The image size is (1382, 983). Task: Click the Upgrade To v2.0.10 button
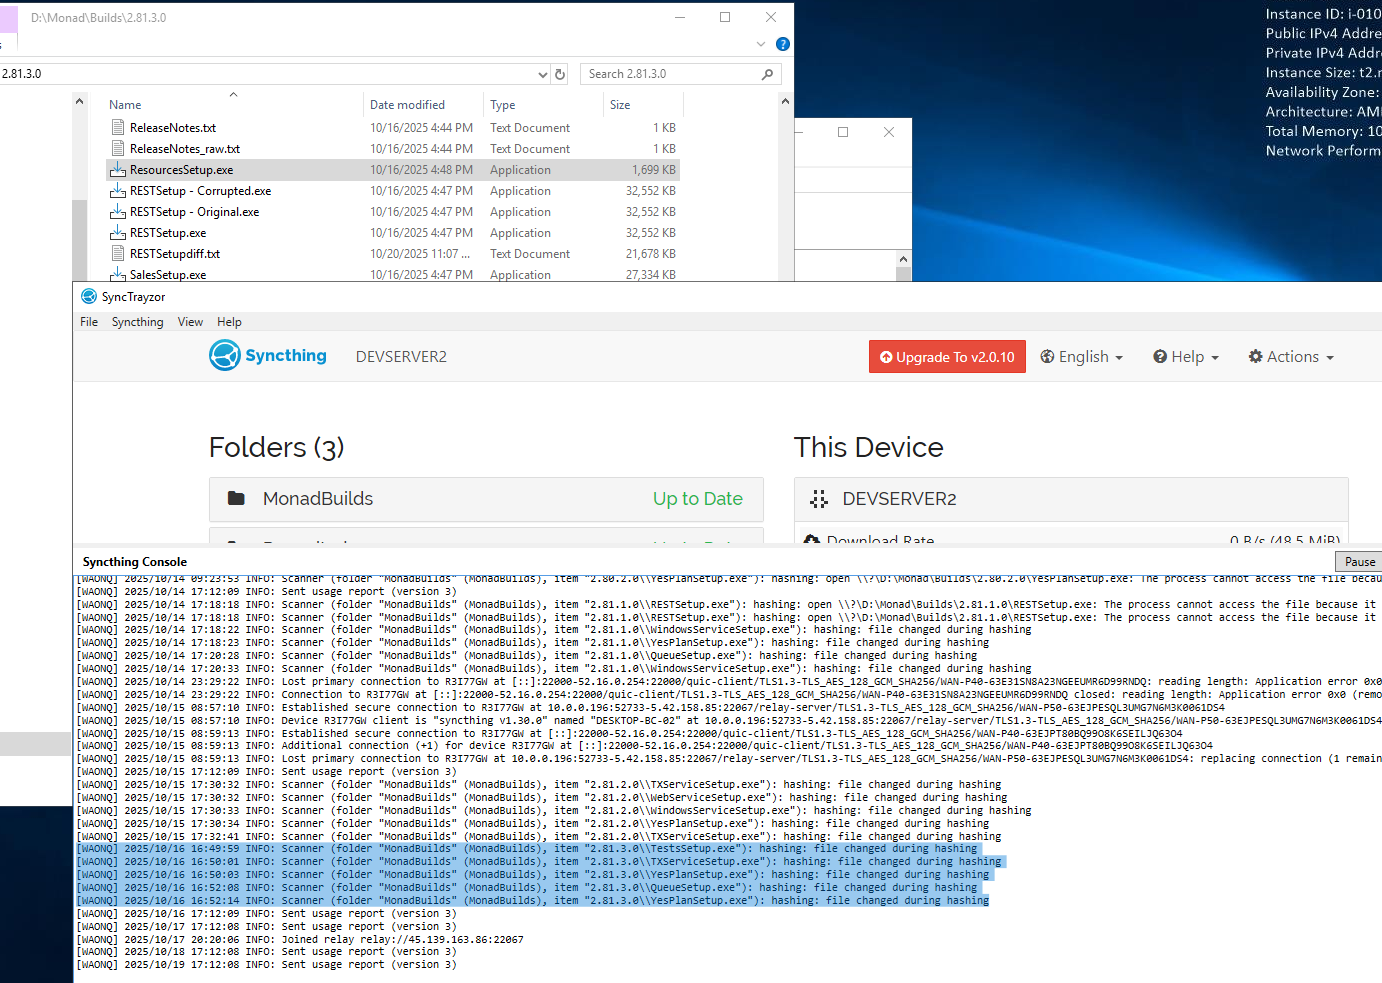point(947,357)
